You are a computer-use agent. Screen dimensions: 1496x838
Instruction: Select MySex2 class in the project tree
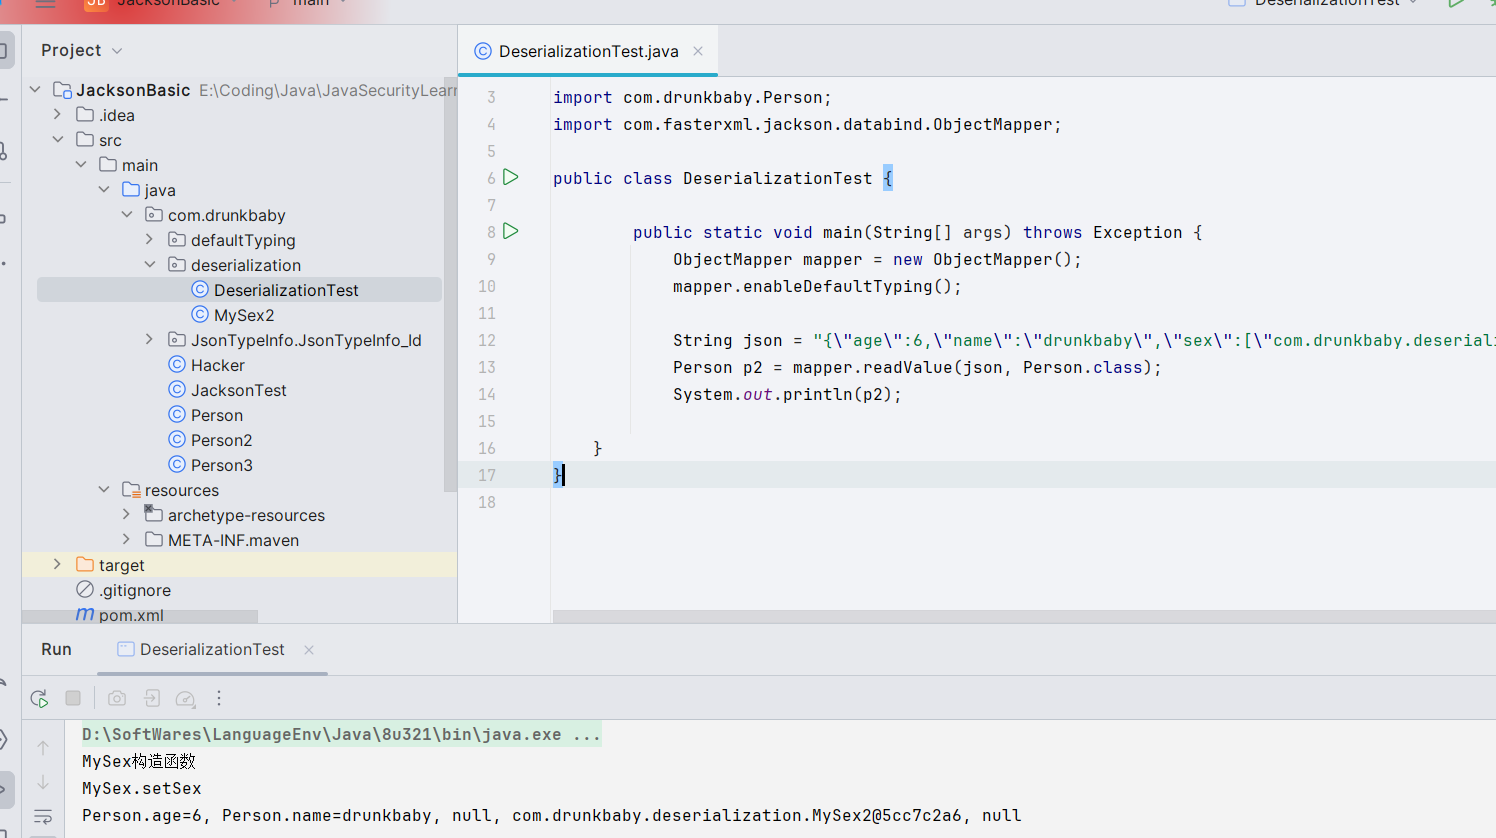(243, 315)
